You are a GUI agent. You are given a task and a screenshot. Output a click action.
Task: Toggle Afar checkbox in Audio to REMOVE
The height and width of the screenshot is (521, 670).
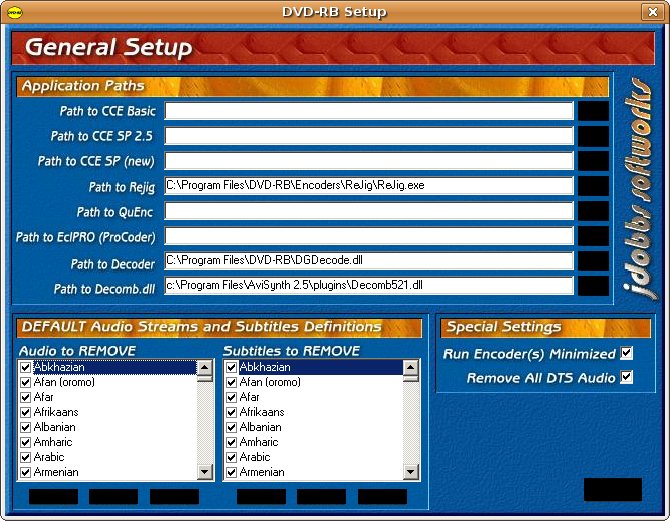(x=26, y=397)
